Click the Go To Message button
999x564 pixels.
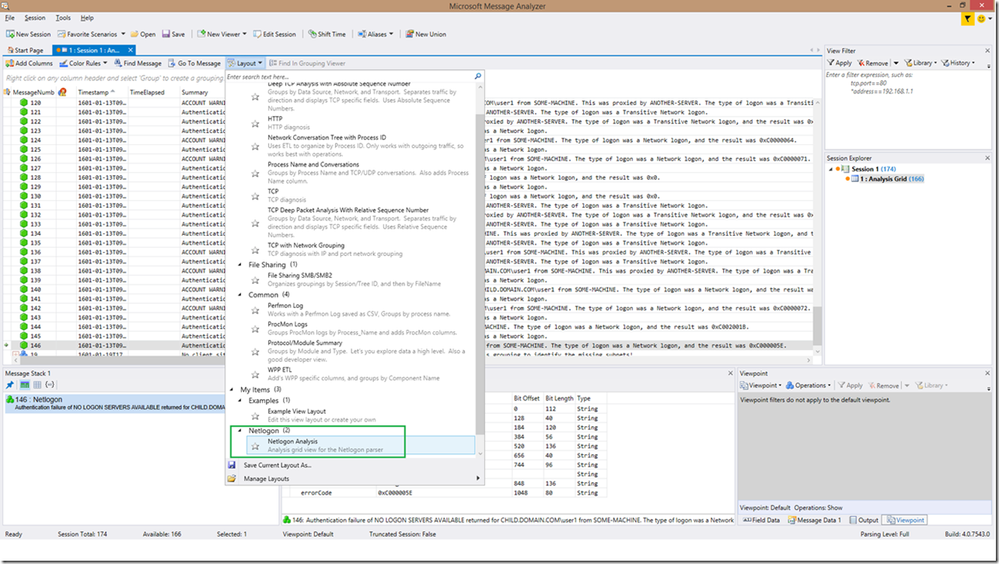194,63
